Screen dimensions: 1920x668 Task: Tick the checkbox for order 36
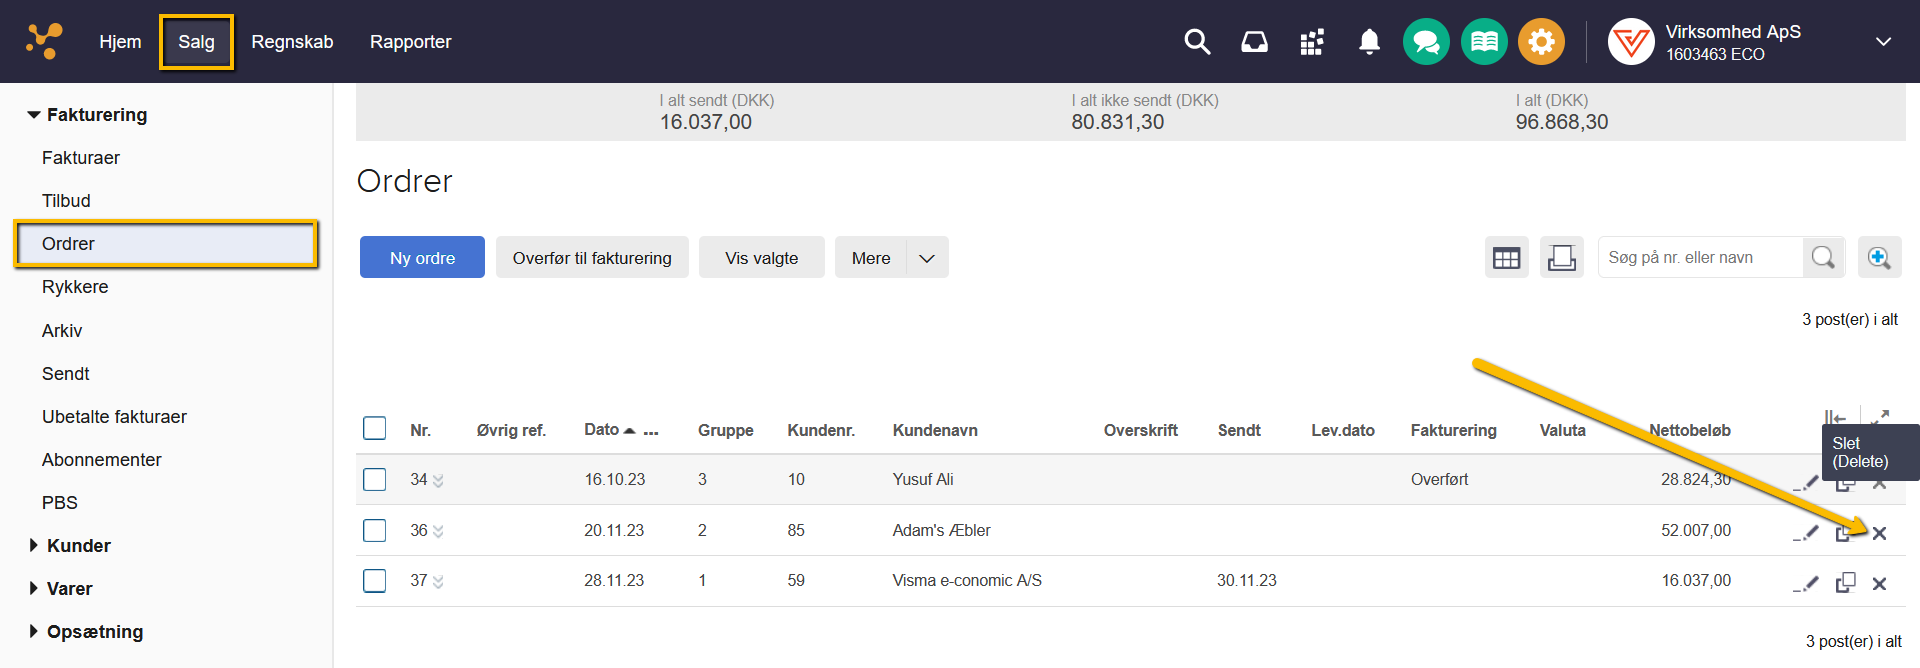(375, 530)
